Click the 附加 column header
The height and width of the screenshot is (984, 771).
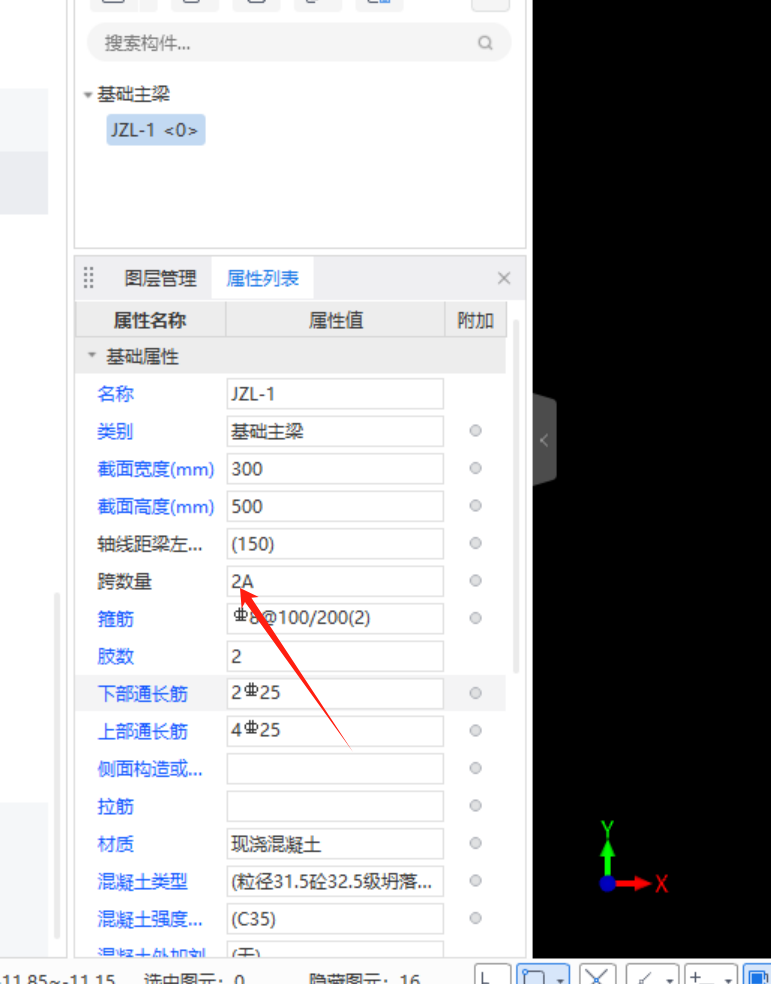[x=475, y=320]
